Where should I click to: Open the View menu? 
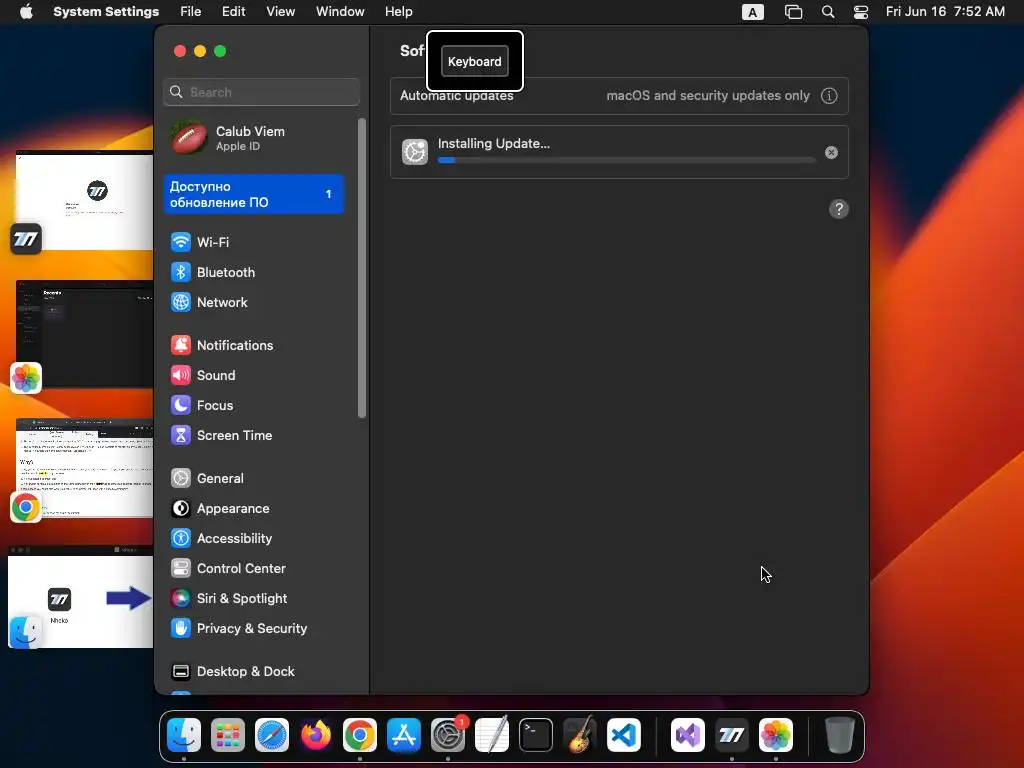click(280, 12)
